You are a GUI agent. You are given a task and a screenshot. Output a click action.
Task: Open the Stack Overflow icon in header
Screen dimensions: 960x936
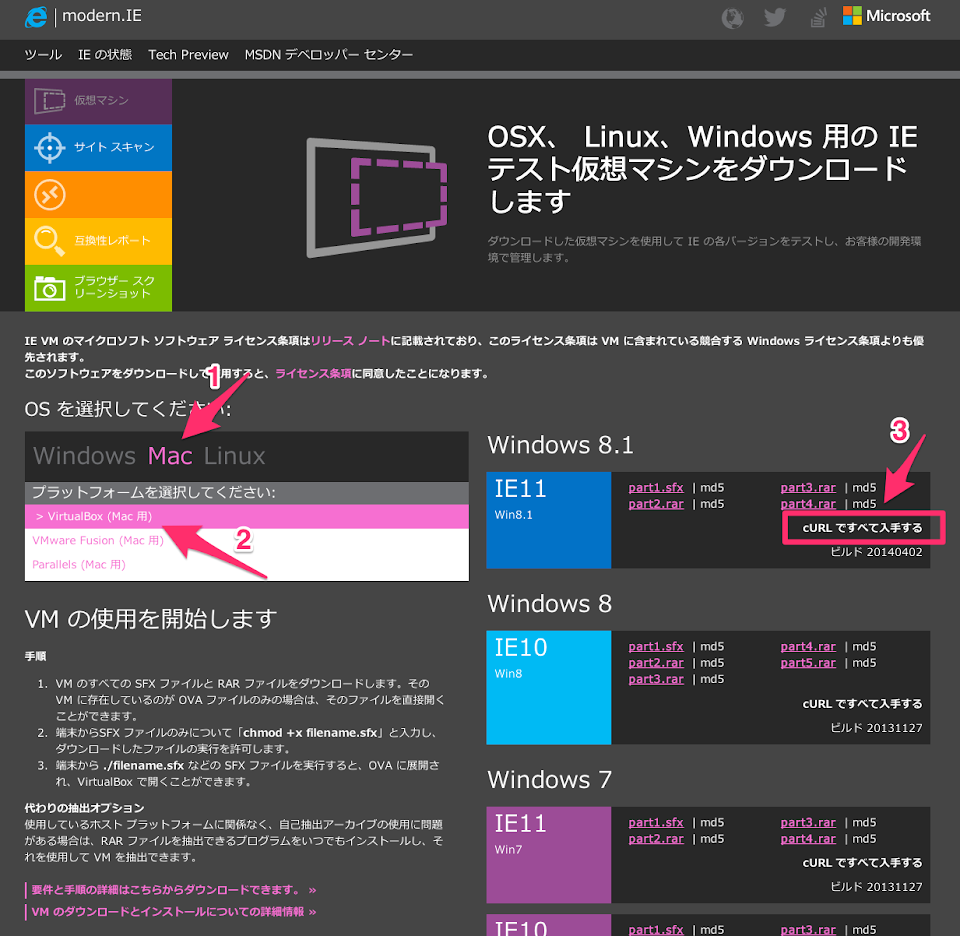pos(818,18)
